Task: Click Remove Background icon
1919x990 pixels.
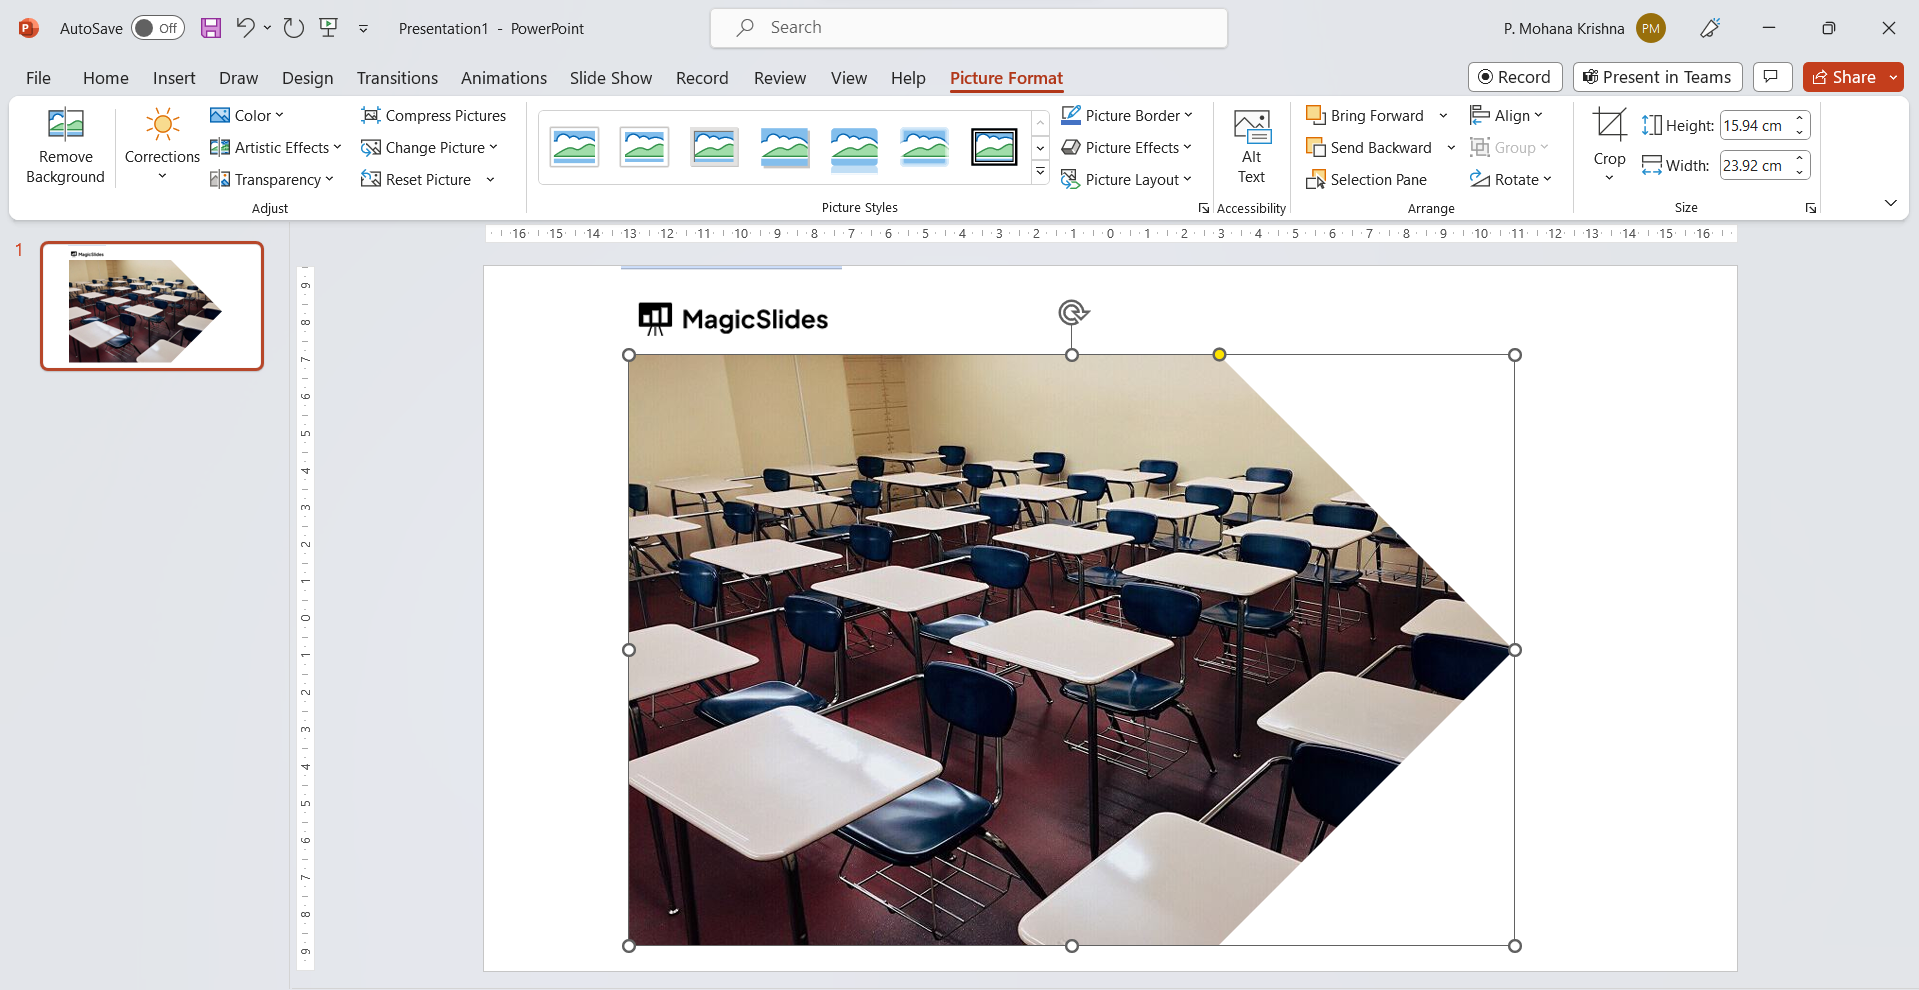Action: pos(66,124)
